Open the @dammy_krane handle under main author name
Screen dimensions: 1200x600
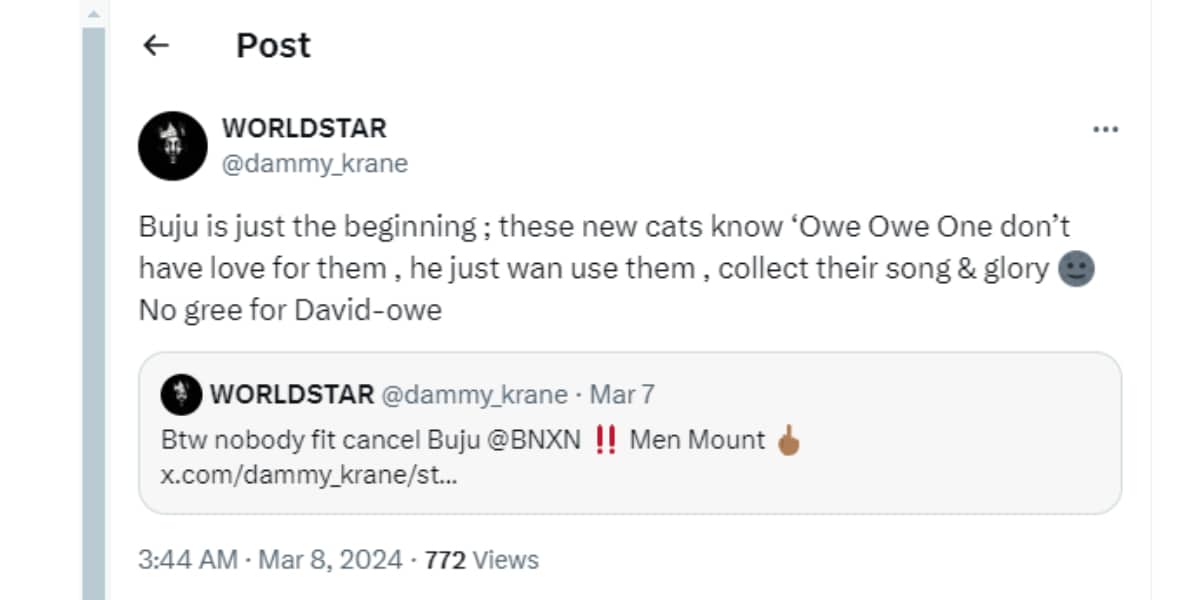coord(314,164)
